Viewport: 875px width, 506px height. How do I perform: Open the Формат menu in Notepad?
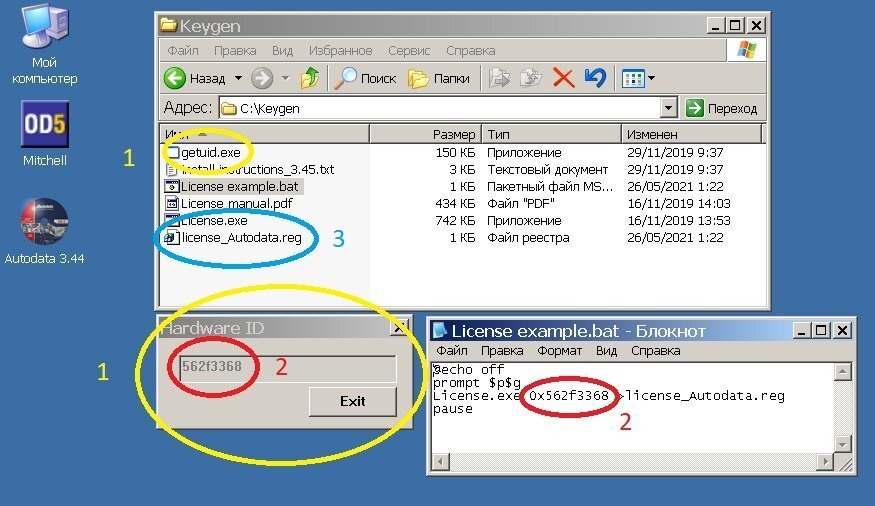pos(560,351)
